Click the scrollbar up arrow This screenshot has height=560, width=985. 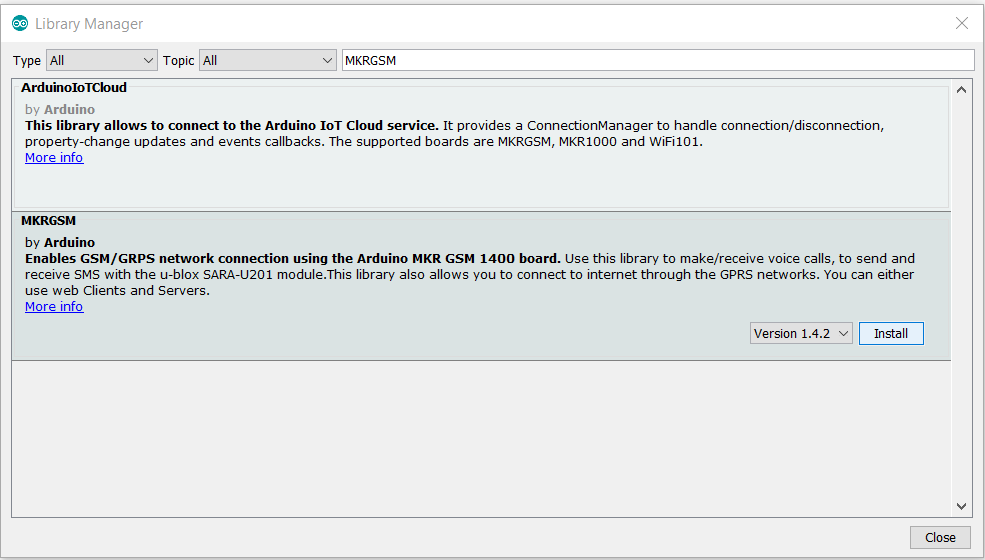click(962, 89)
